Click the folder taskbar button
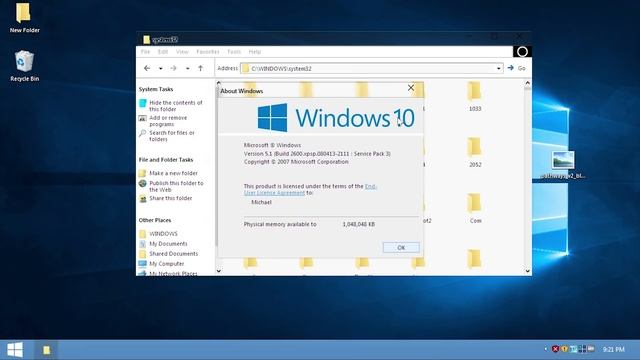Screen dimensions: 640x360 pyautogui.click(x=47, y=350)
